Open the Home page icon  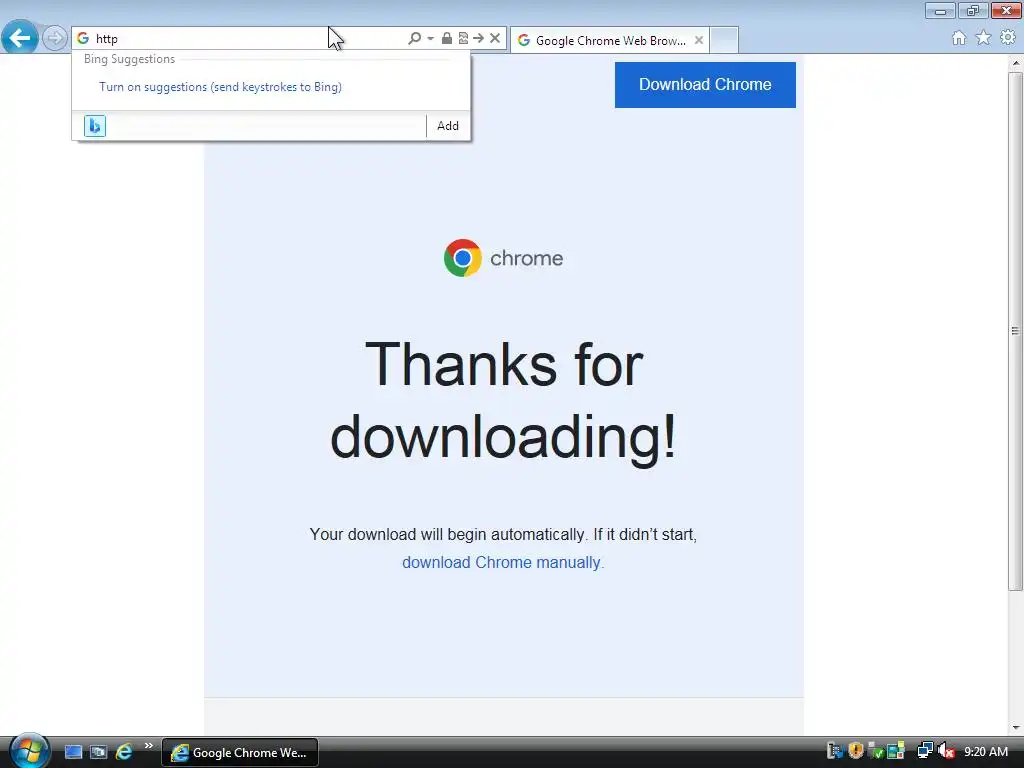coord(959,38)
